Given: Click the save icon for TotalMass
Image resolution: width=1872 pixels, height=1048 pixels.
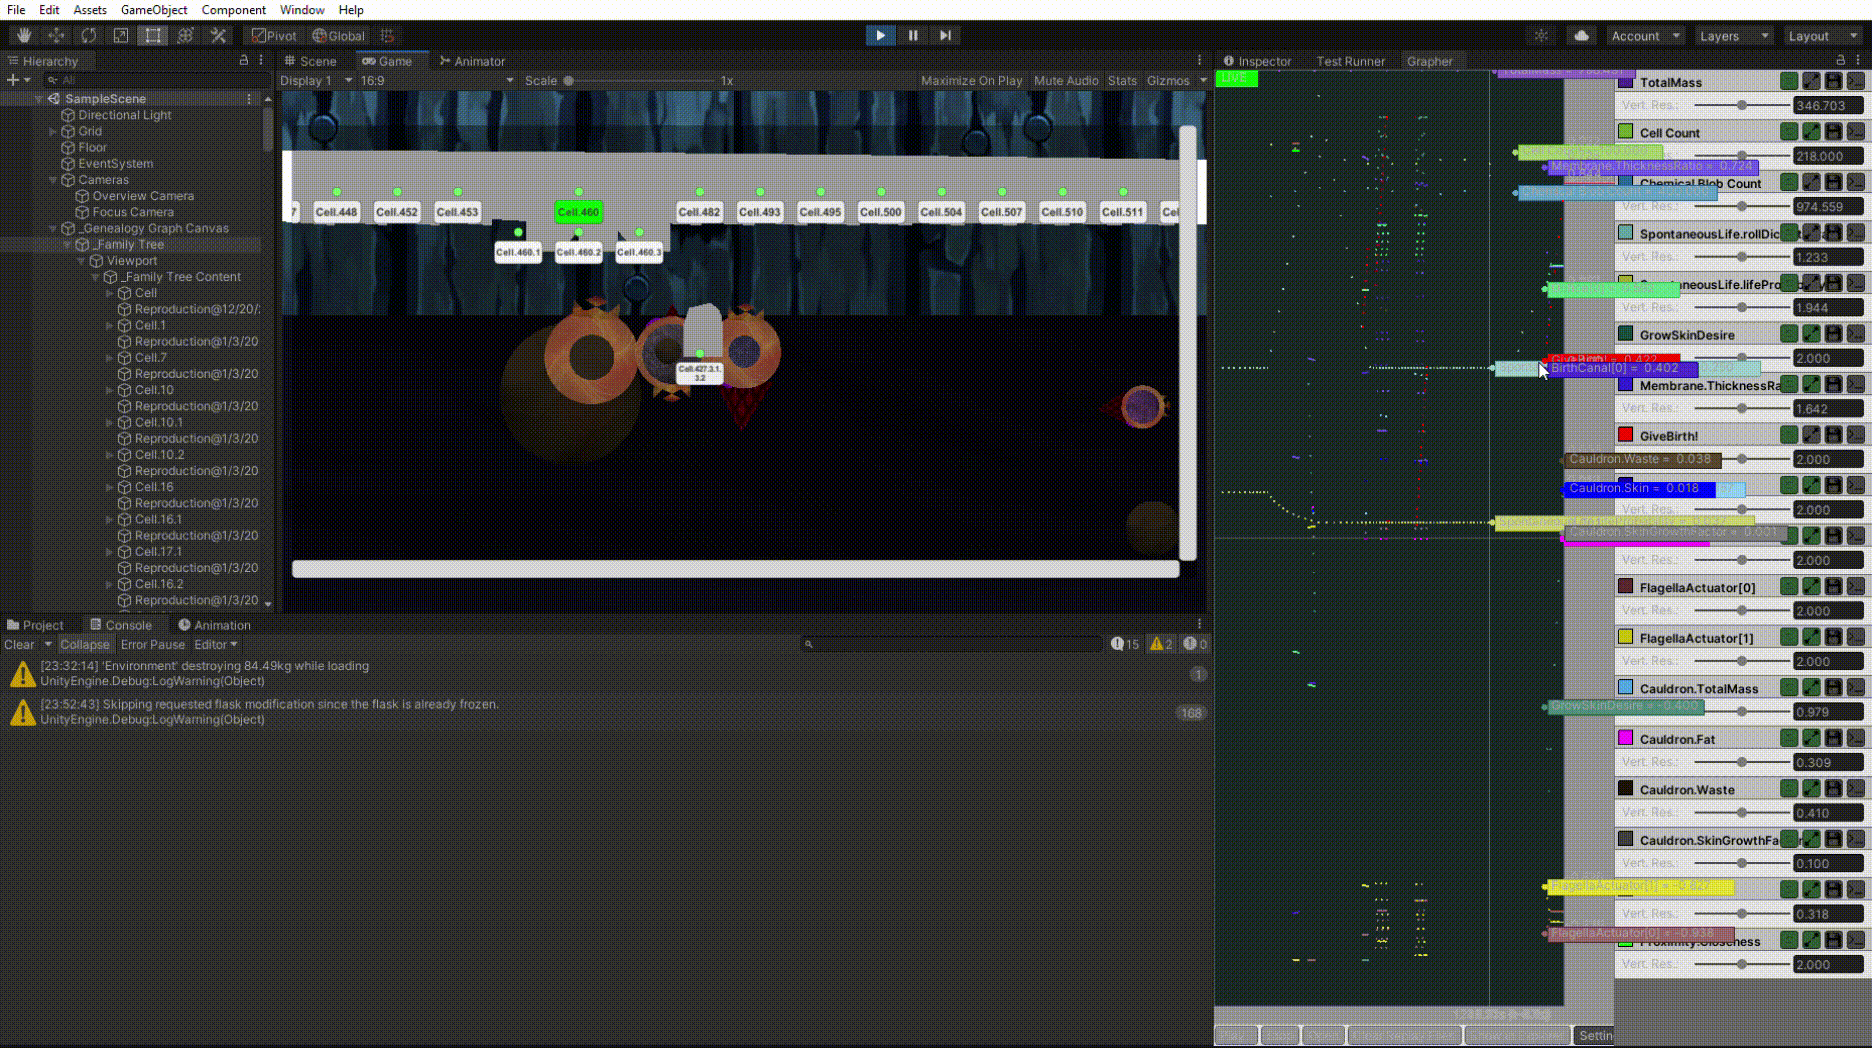Looking at the screenshot, I should click(1833, 81).
